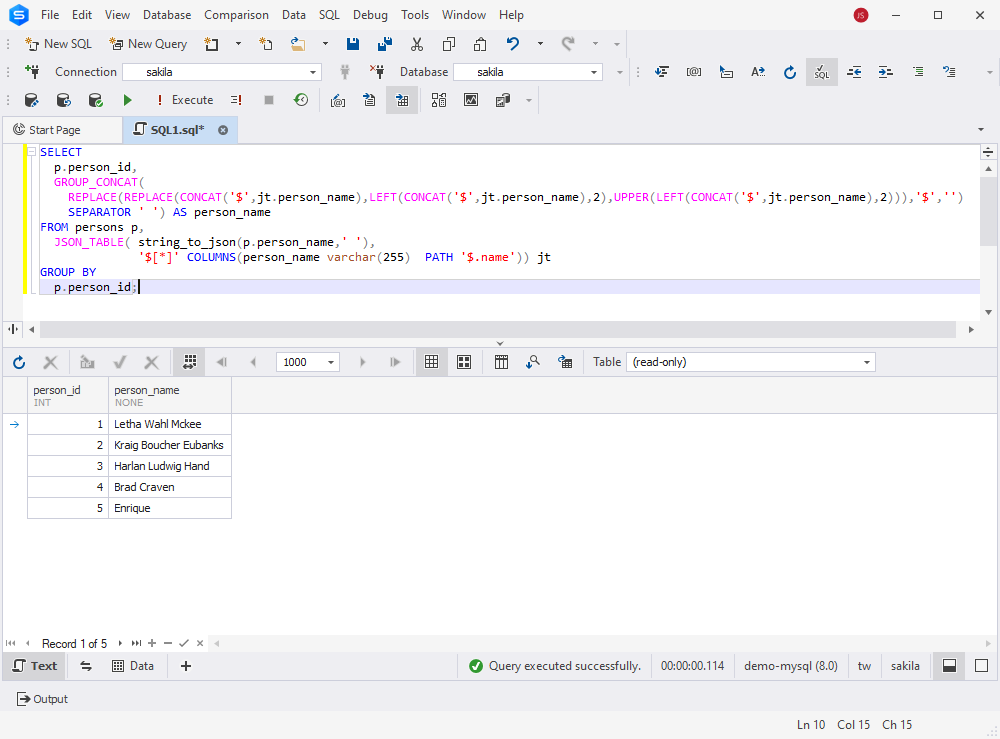This screenshot has width=1000, height=739.
Task: Toggle grid view button in results toolbar
Action: point(432,362)
